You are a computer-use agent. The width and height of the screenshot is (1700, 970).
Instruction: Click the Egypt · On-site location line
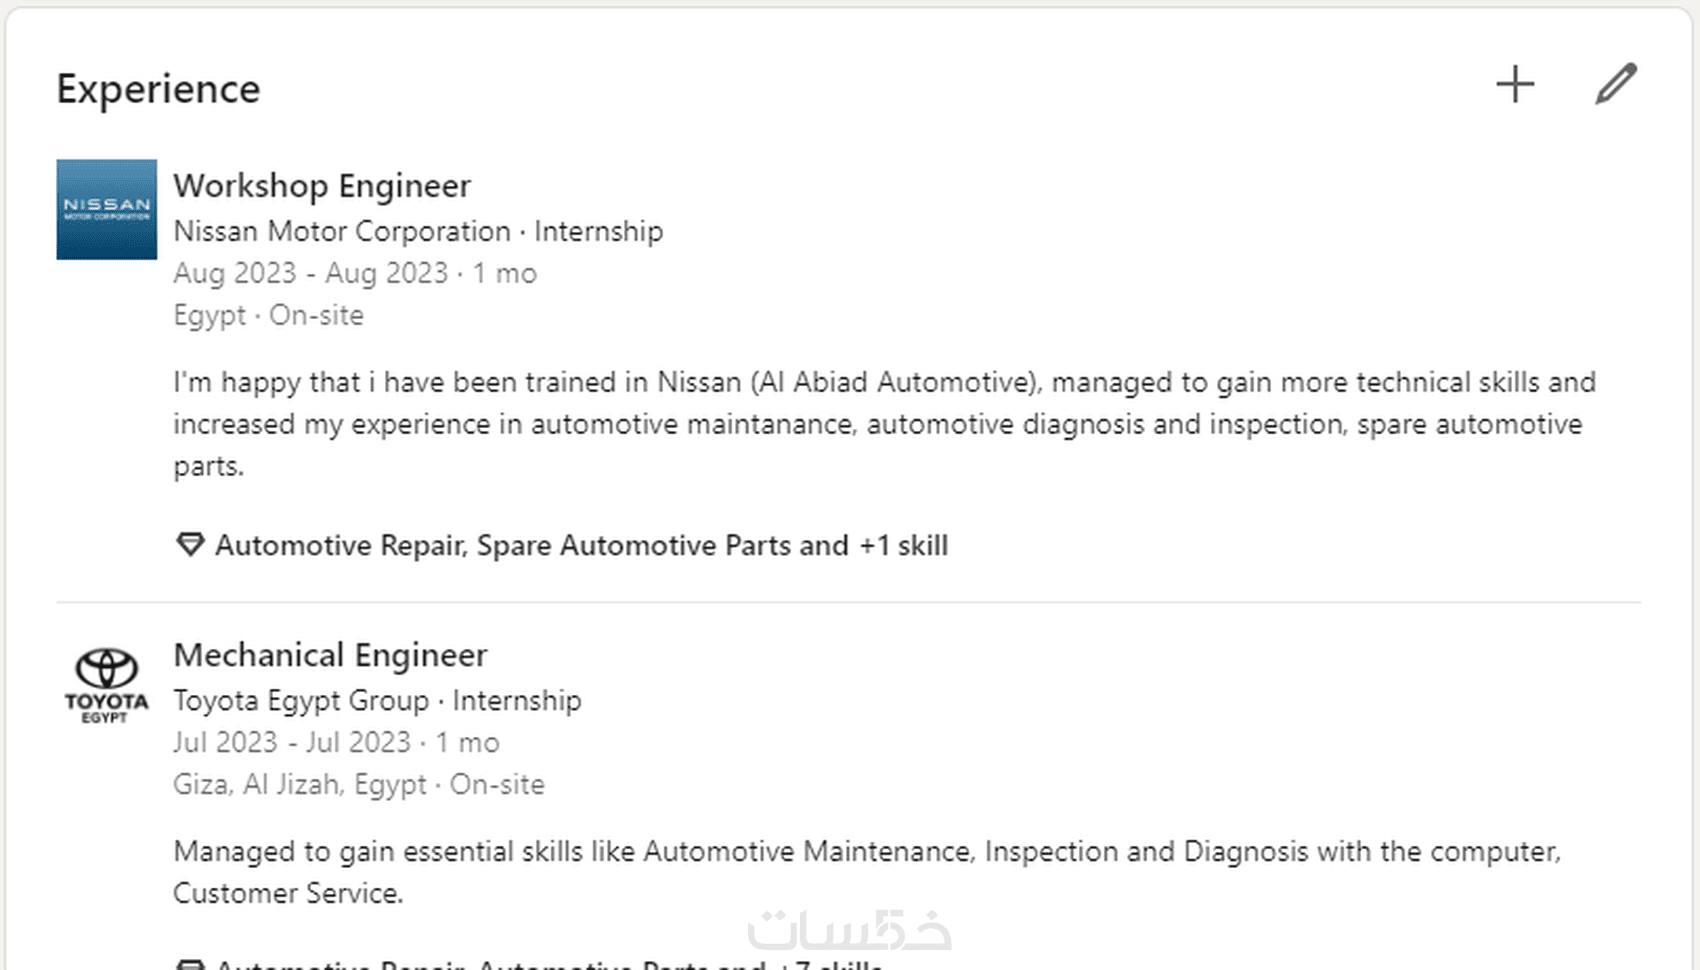(268, 315)
